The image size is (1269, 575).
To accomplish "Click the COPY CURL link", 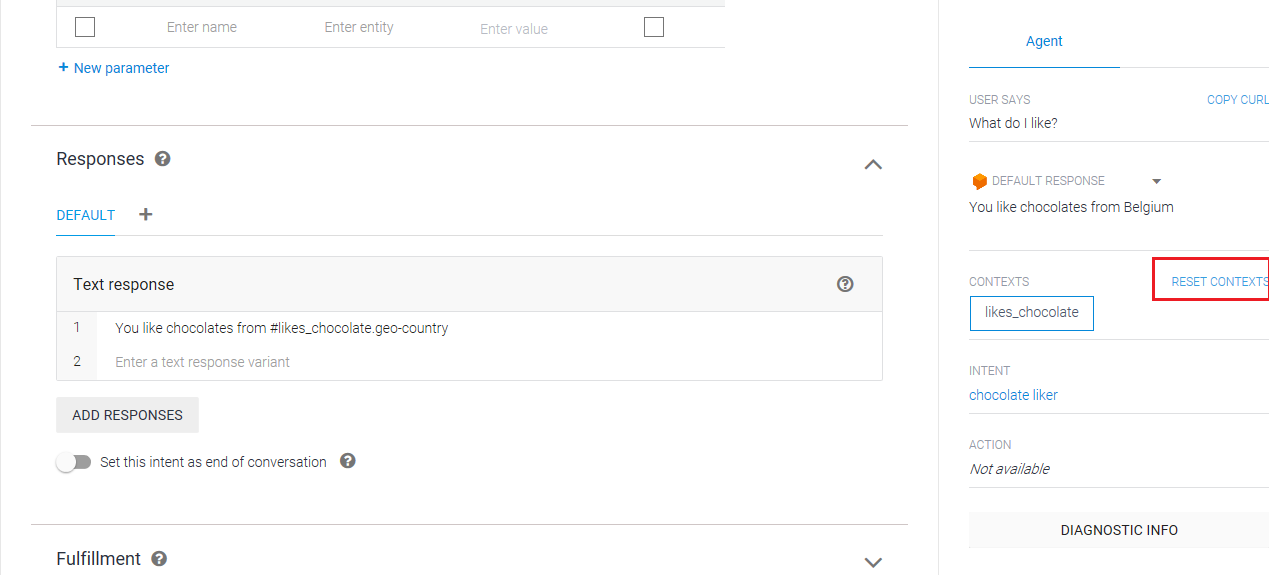I will 1237,100.
